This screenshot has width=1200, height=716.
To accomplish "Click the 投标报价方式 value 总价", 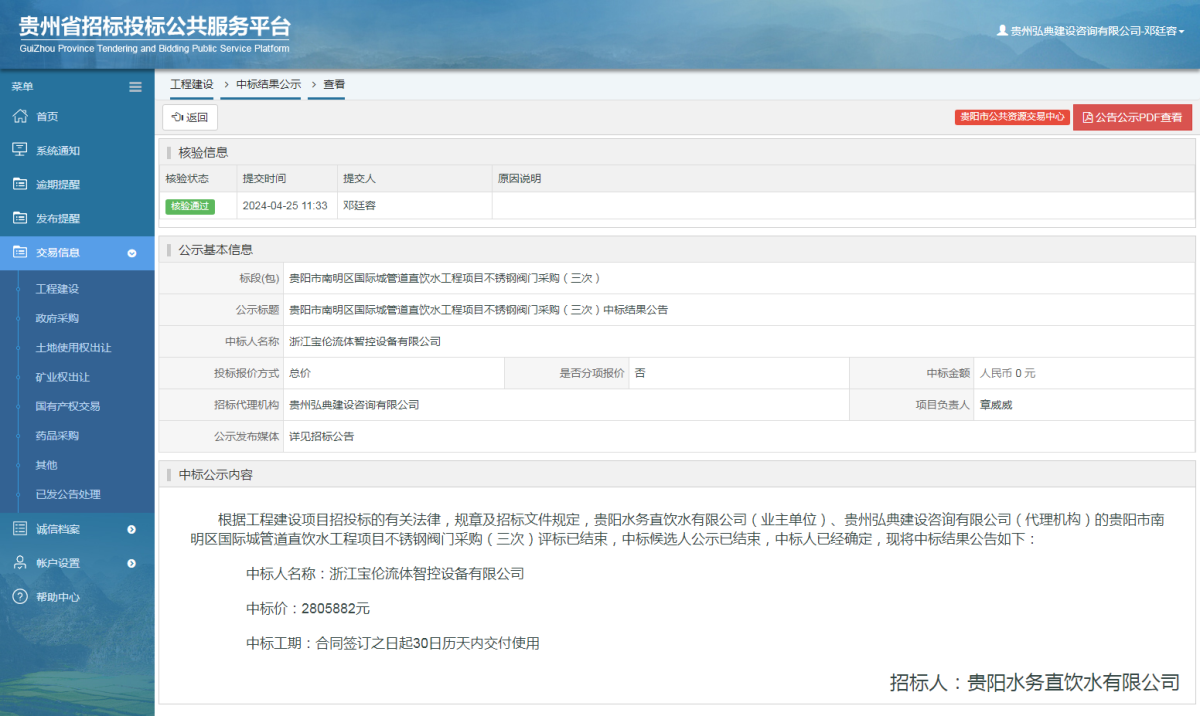I will tap(300, 373).
